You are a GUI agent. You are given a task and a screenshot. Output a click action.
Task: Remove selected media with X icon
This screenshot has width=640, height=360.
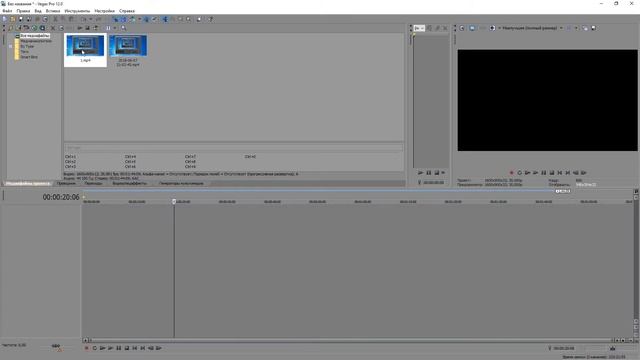[x=52, y=28]
